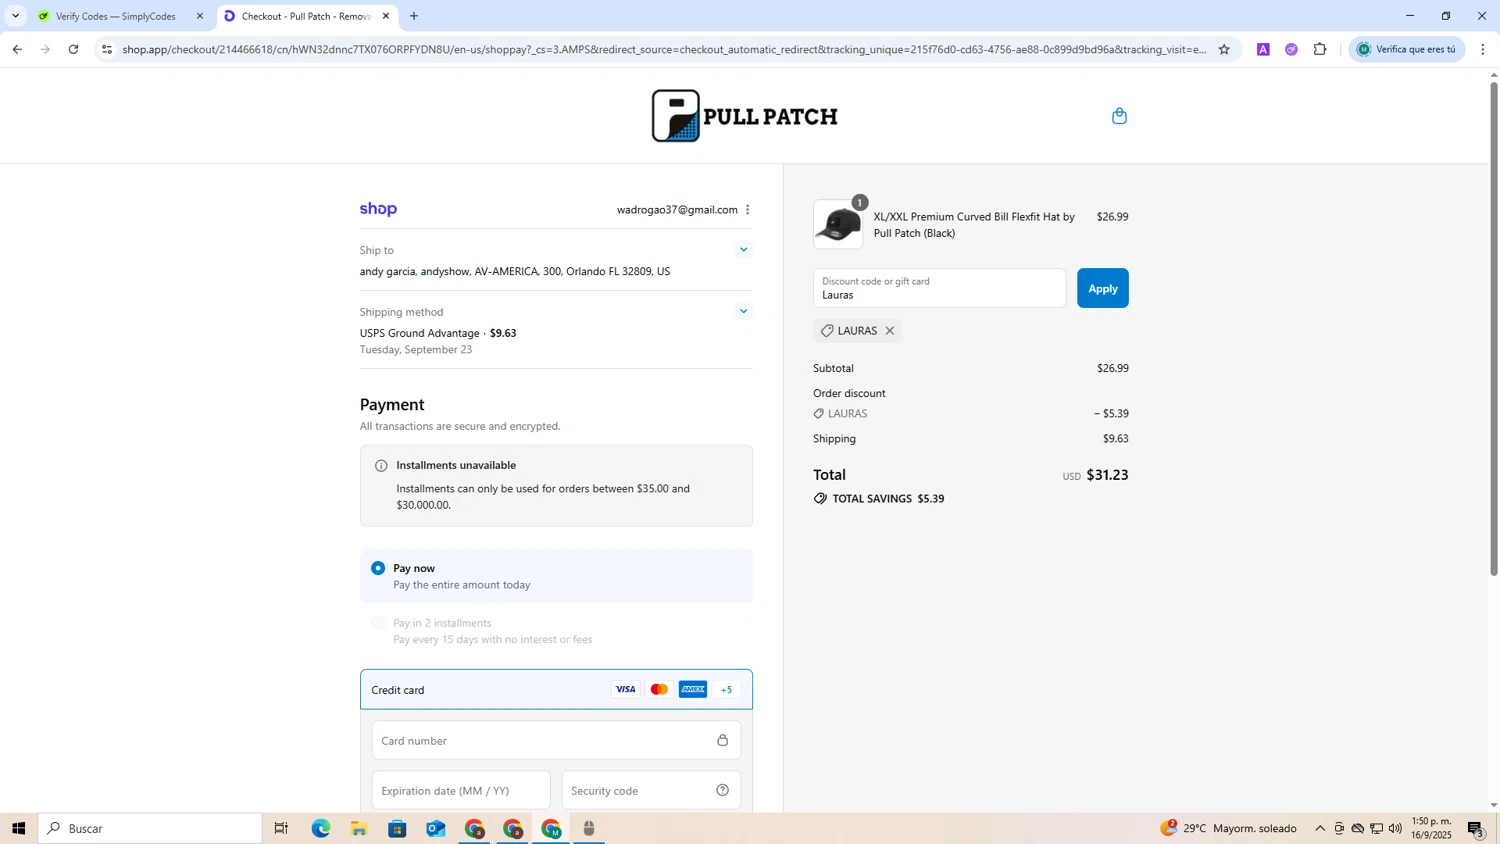Click the Credit card payment header
Image resolution: width=1500 pixels, height=844 pixels.
click(x=556, y=690)
